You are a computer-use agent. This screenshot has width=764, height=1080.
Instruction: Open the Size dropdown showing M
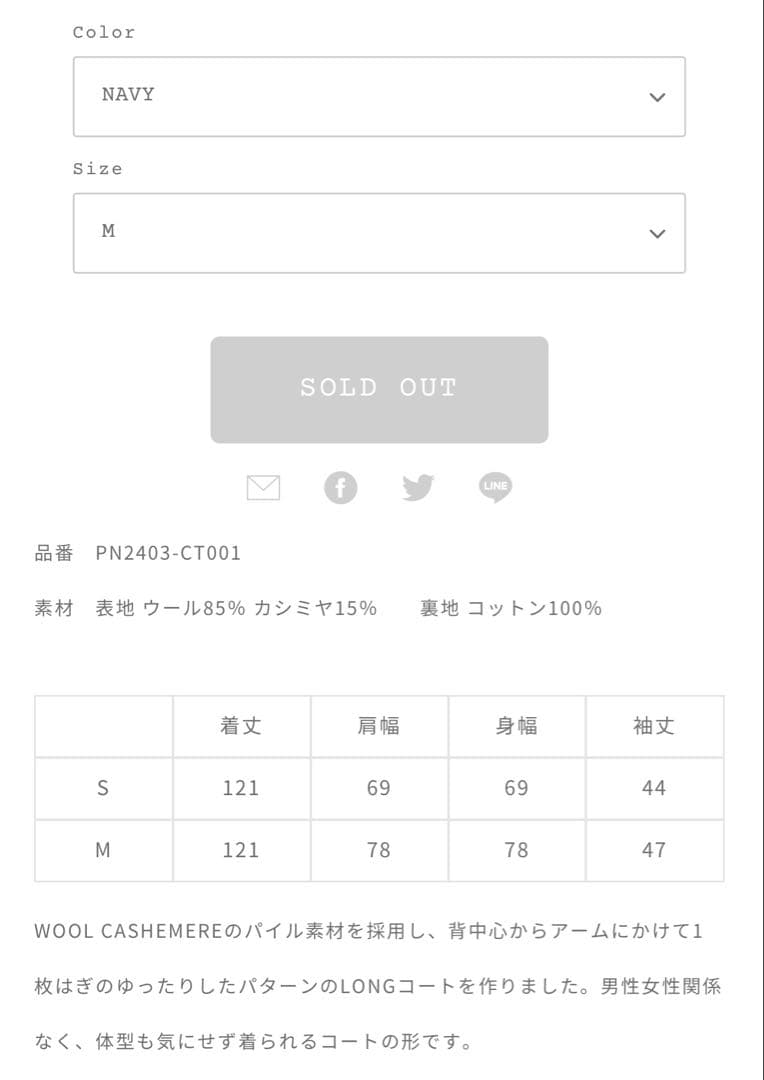coord(378,232)
